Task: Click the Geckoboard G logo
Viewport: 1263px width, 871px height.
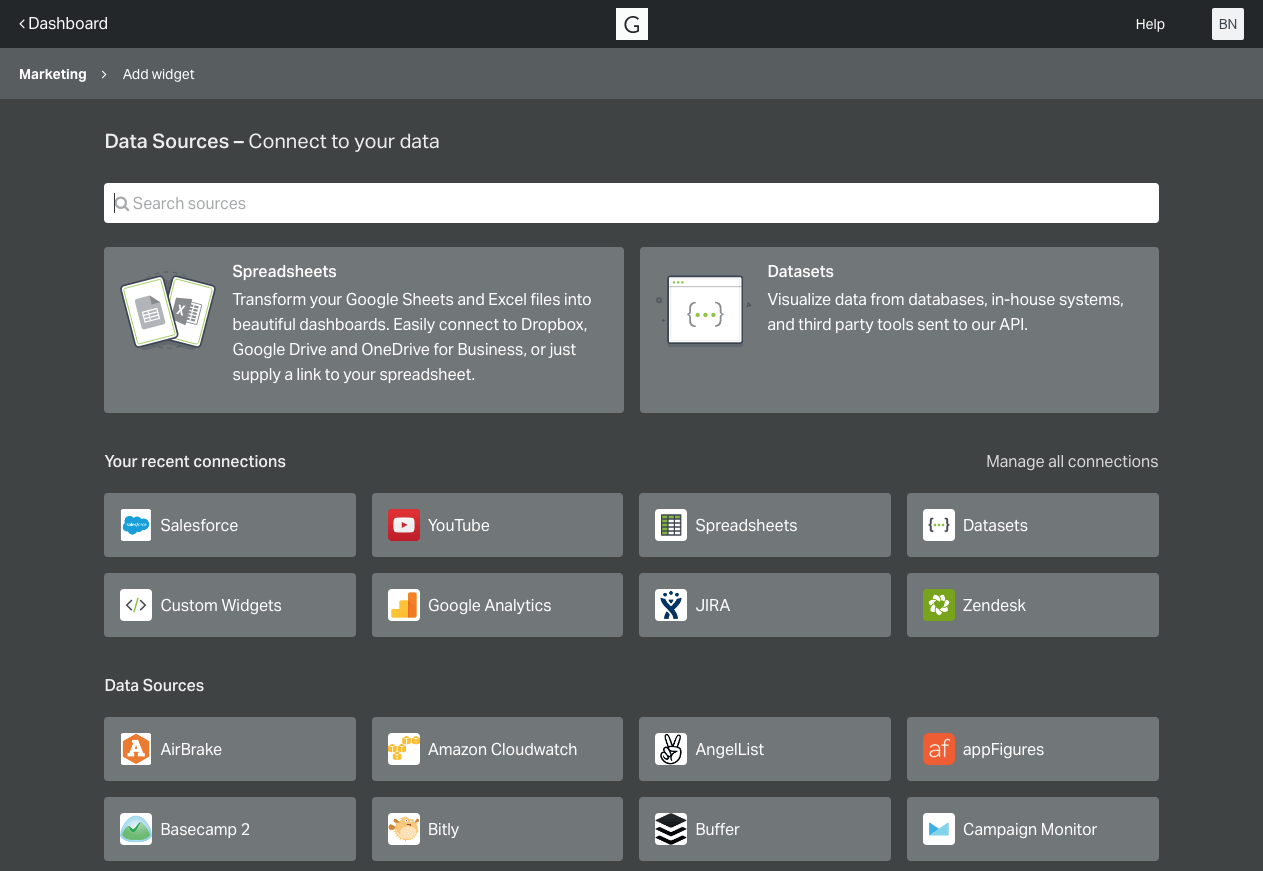Action: pos(632,24)
